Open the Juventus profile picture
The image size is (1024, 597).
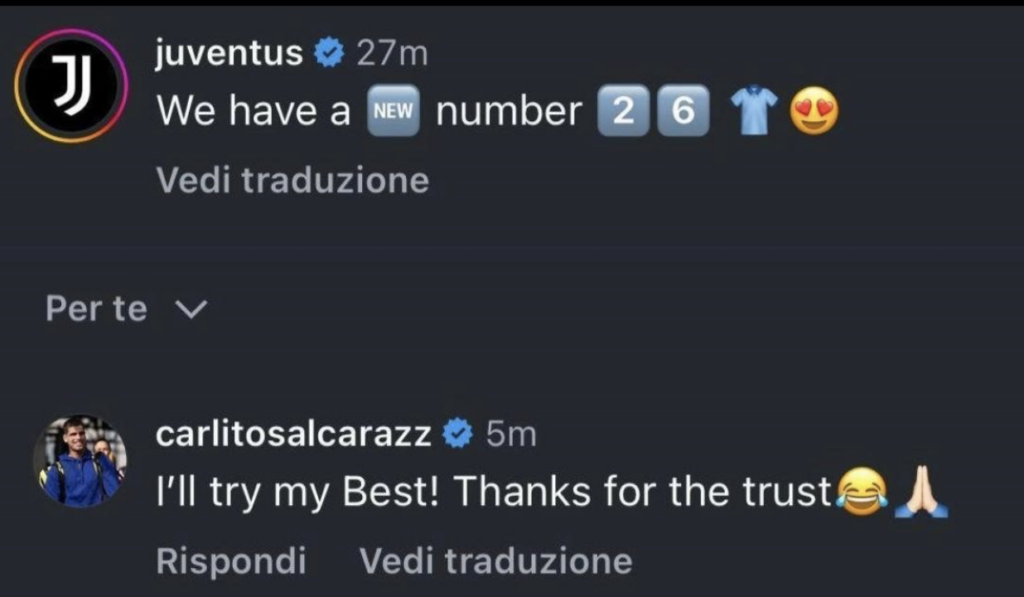point(68,85)
